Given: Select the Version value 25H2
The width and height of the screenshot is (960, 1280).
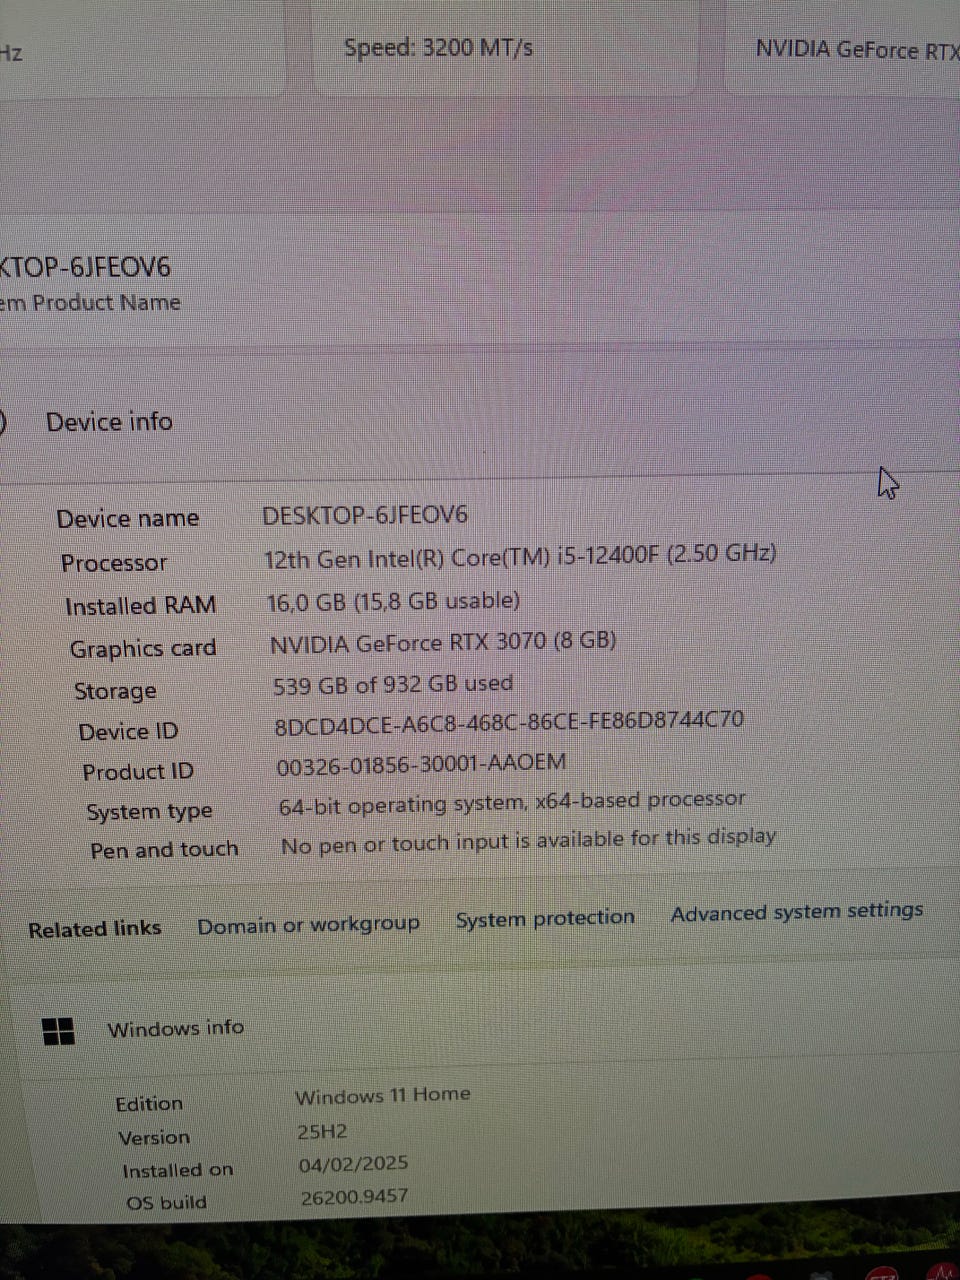Looking at the screenshot, I should pyautogui.click(x=322, y=1132).
